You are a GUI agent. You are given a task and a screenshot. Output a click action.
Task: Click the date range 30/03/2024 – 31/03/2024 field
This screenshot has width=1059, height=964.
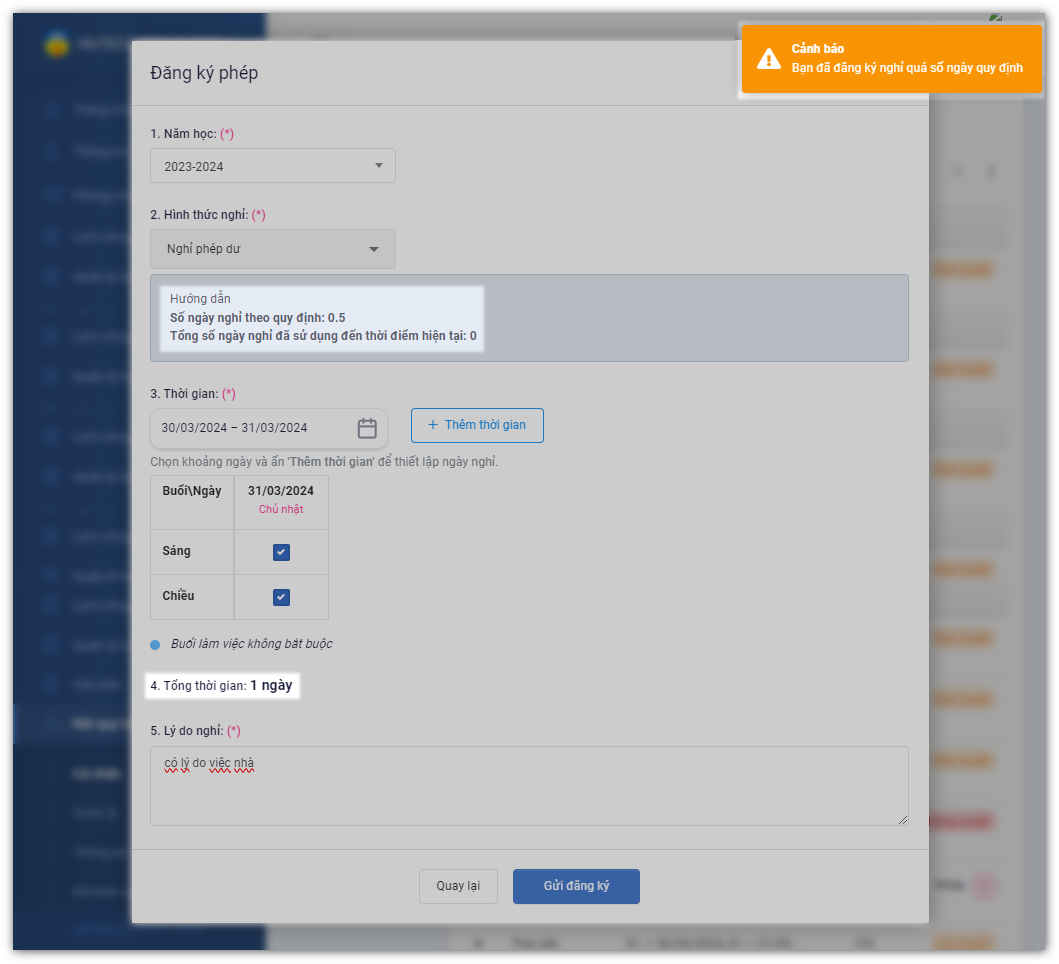(252, 428)
